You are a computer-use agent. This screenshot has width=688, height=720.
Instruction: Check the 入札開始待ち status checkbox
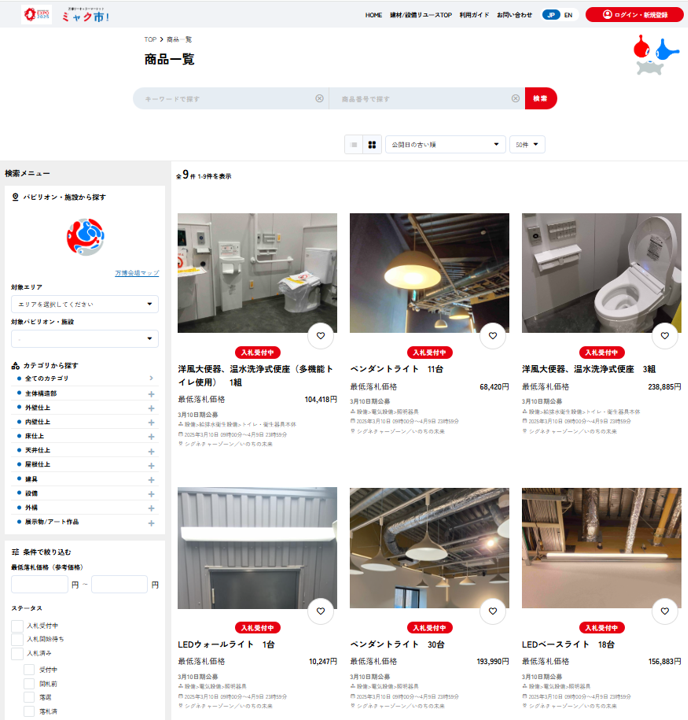(x=17, y=639)
